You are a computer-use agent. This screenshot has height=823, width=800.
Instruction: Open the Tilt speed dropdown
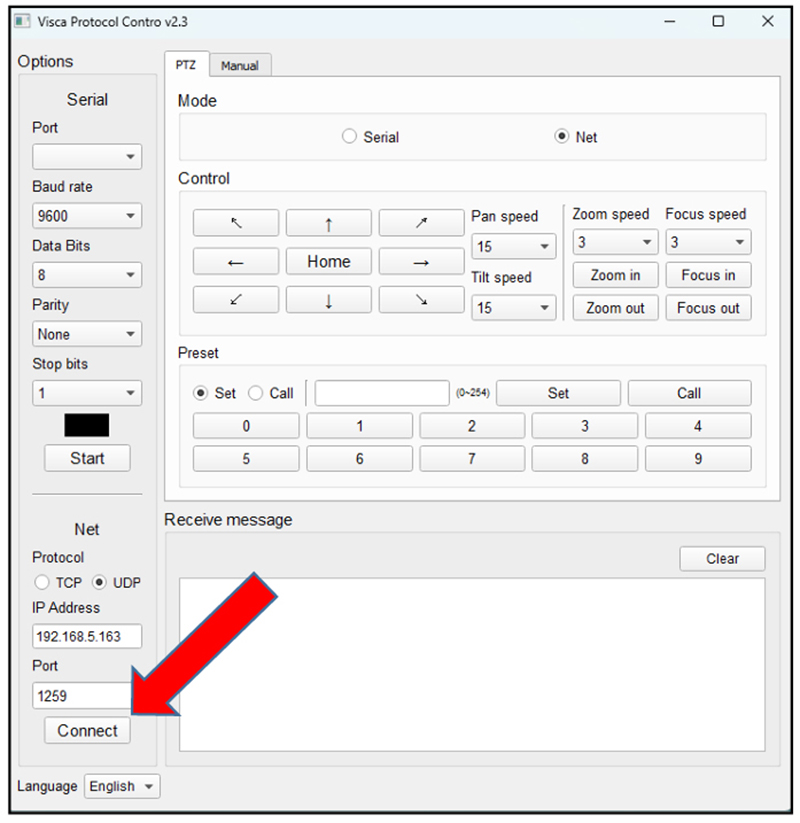point(513,308)
